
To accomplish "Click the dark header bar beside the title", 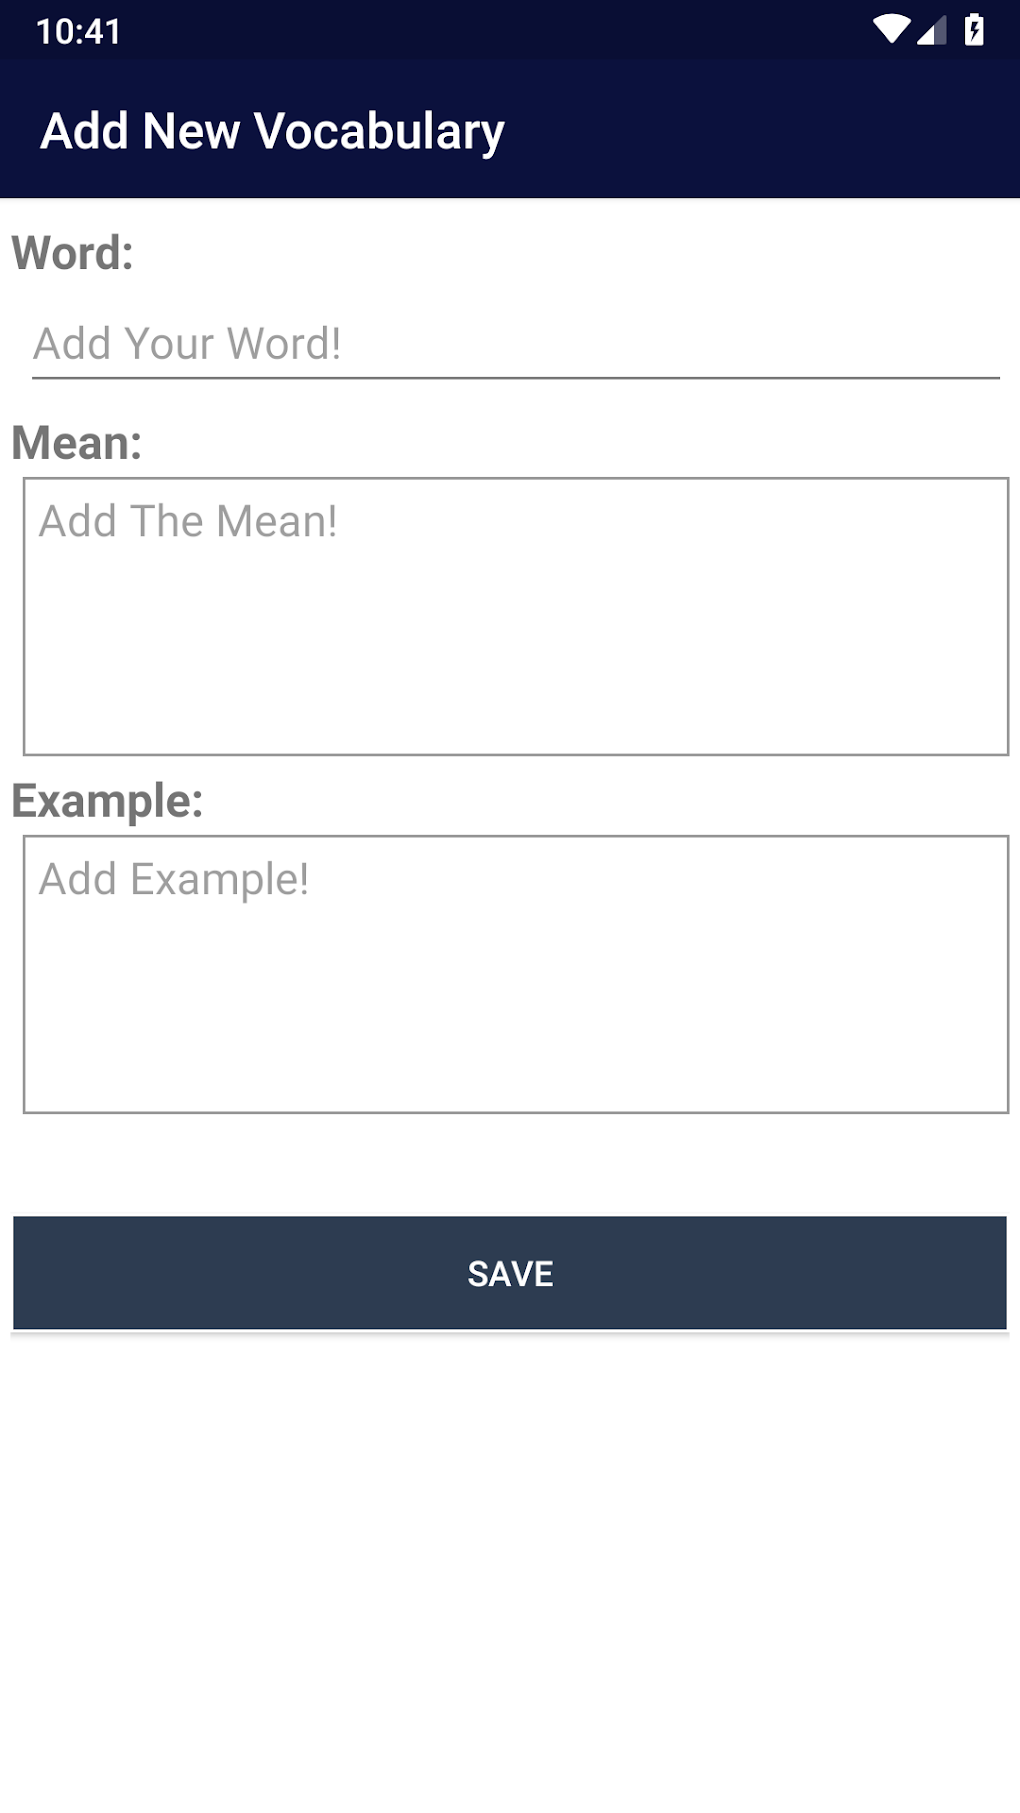I will (x=760, y=131).
